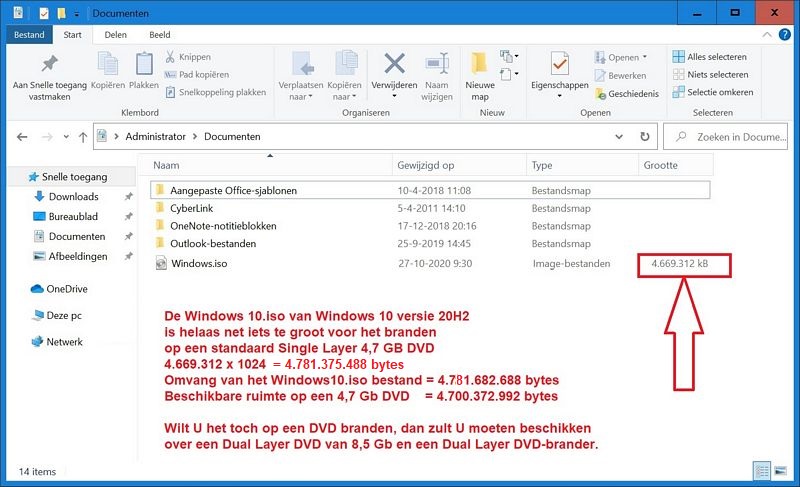The height and width of the screenshot is (487, 800).
Task: Switch to large thumbnails view icon
Action: [781, 471]
